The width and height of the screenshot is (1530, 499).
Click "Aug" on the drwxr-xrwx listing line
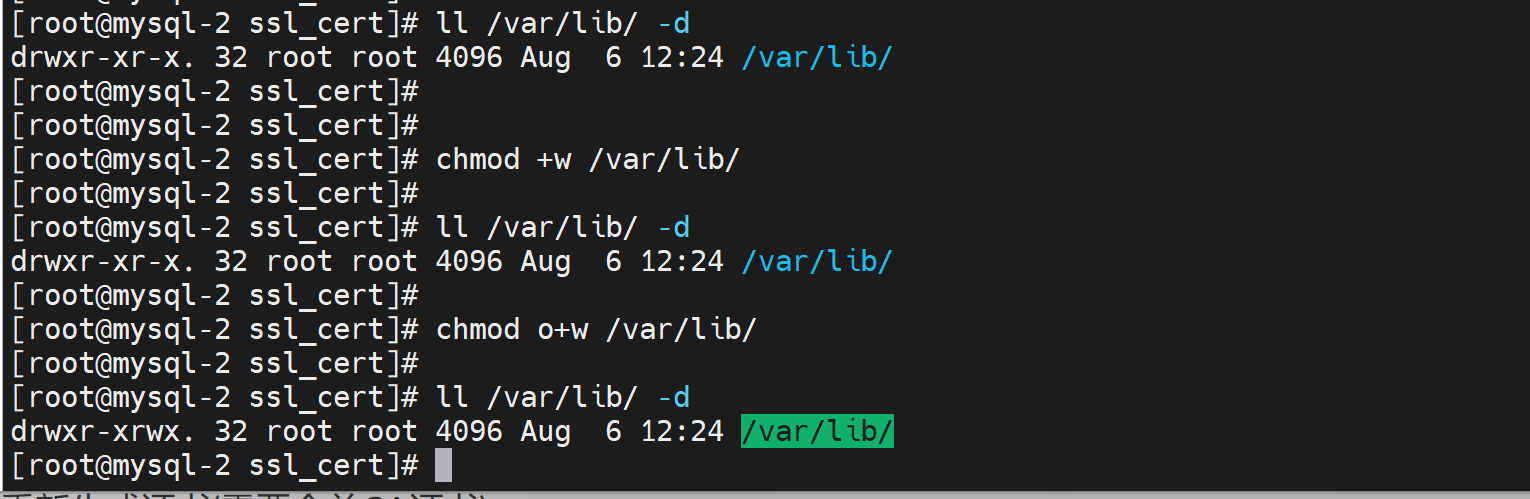click(545, 432)
